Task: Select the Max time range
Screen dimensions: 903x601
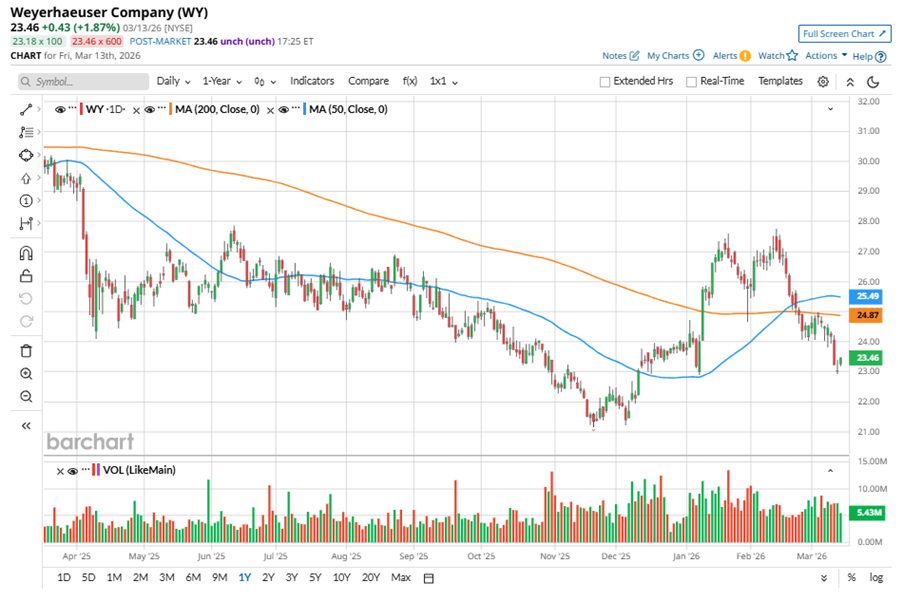Action: click(401, 577)
